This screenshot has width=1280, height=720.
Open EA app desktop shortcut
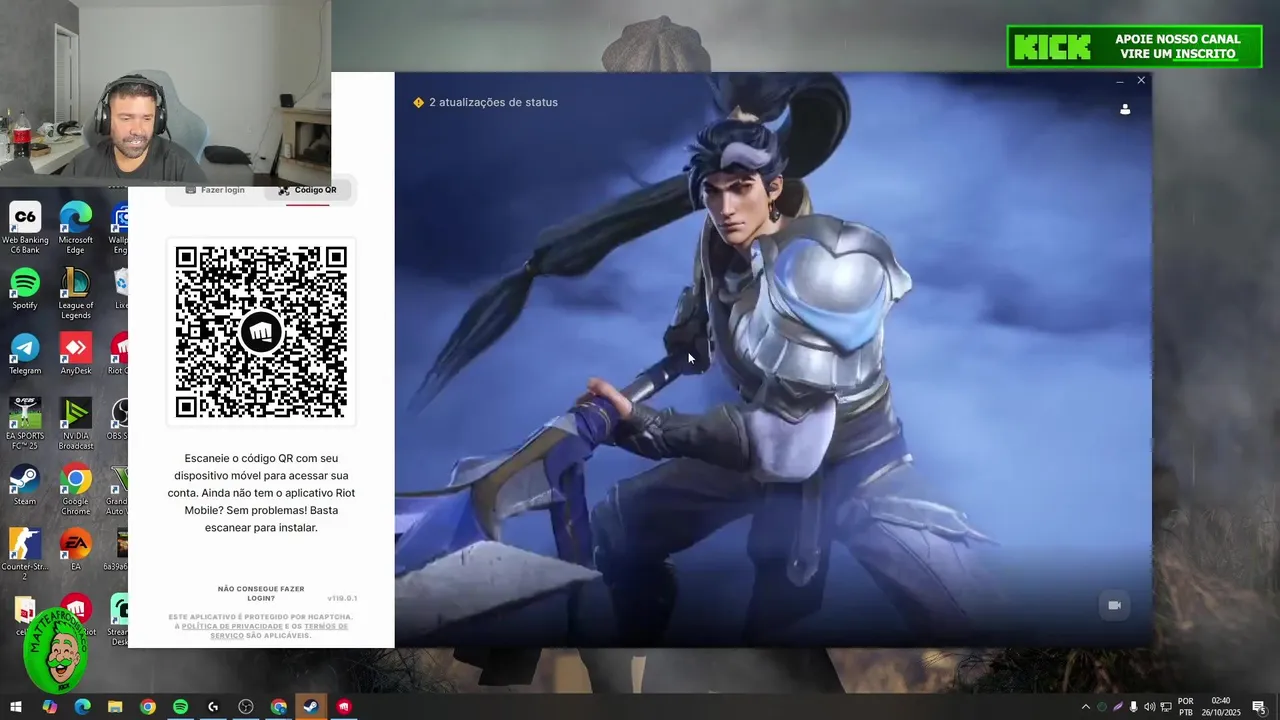coord(75,550)
